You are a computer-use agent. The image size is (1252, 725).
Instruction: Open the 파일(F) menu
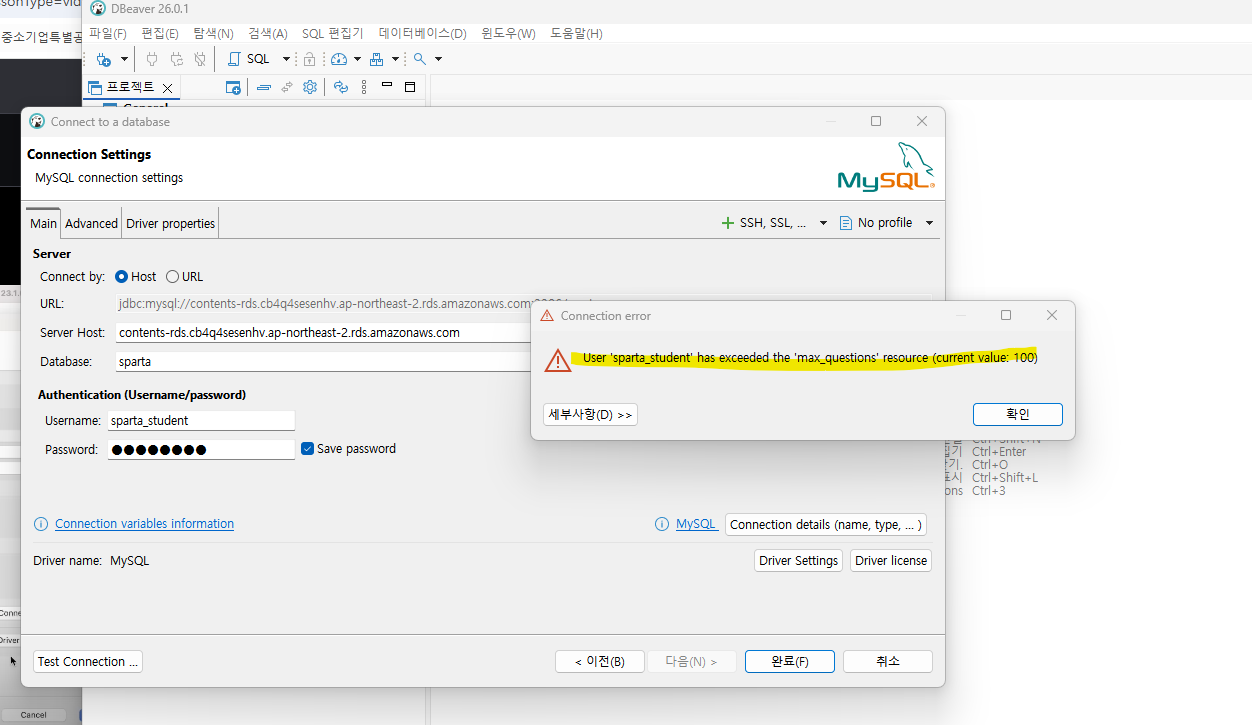[108, 33]
